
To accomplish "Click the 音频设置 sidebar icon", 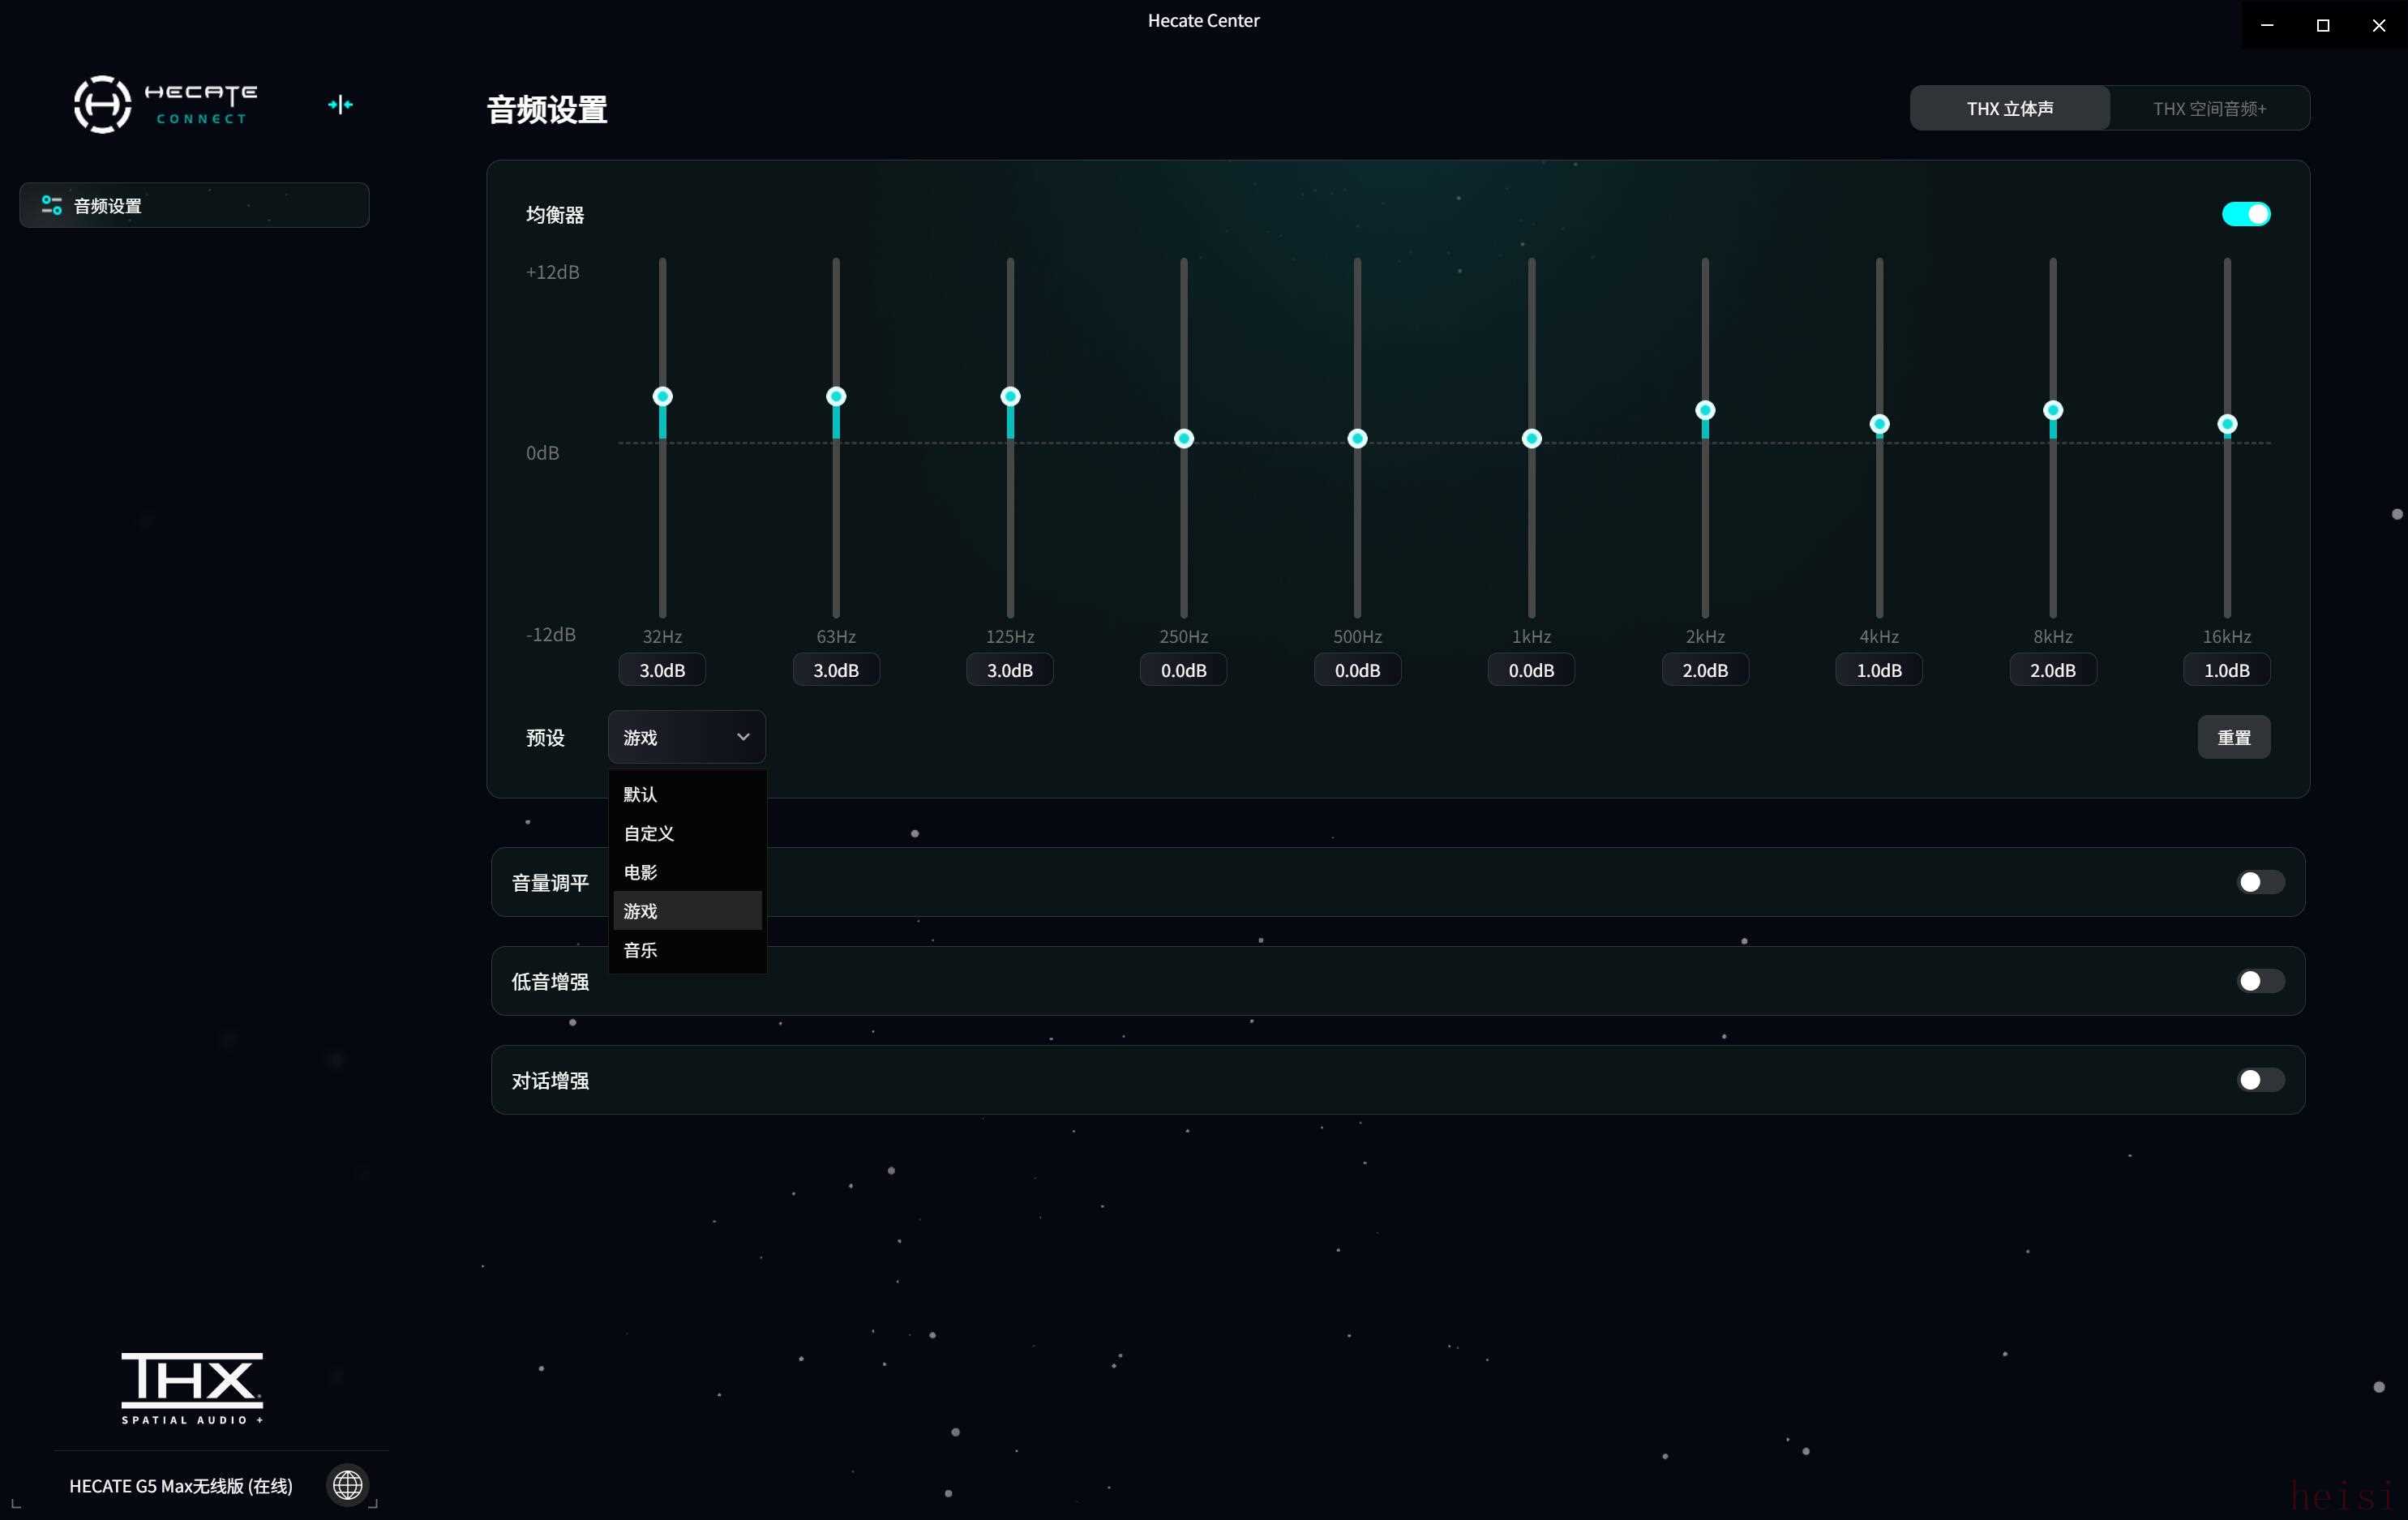I will coord(51,205).
